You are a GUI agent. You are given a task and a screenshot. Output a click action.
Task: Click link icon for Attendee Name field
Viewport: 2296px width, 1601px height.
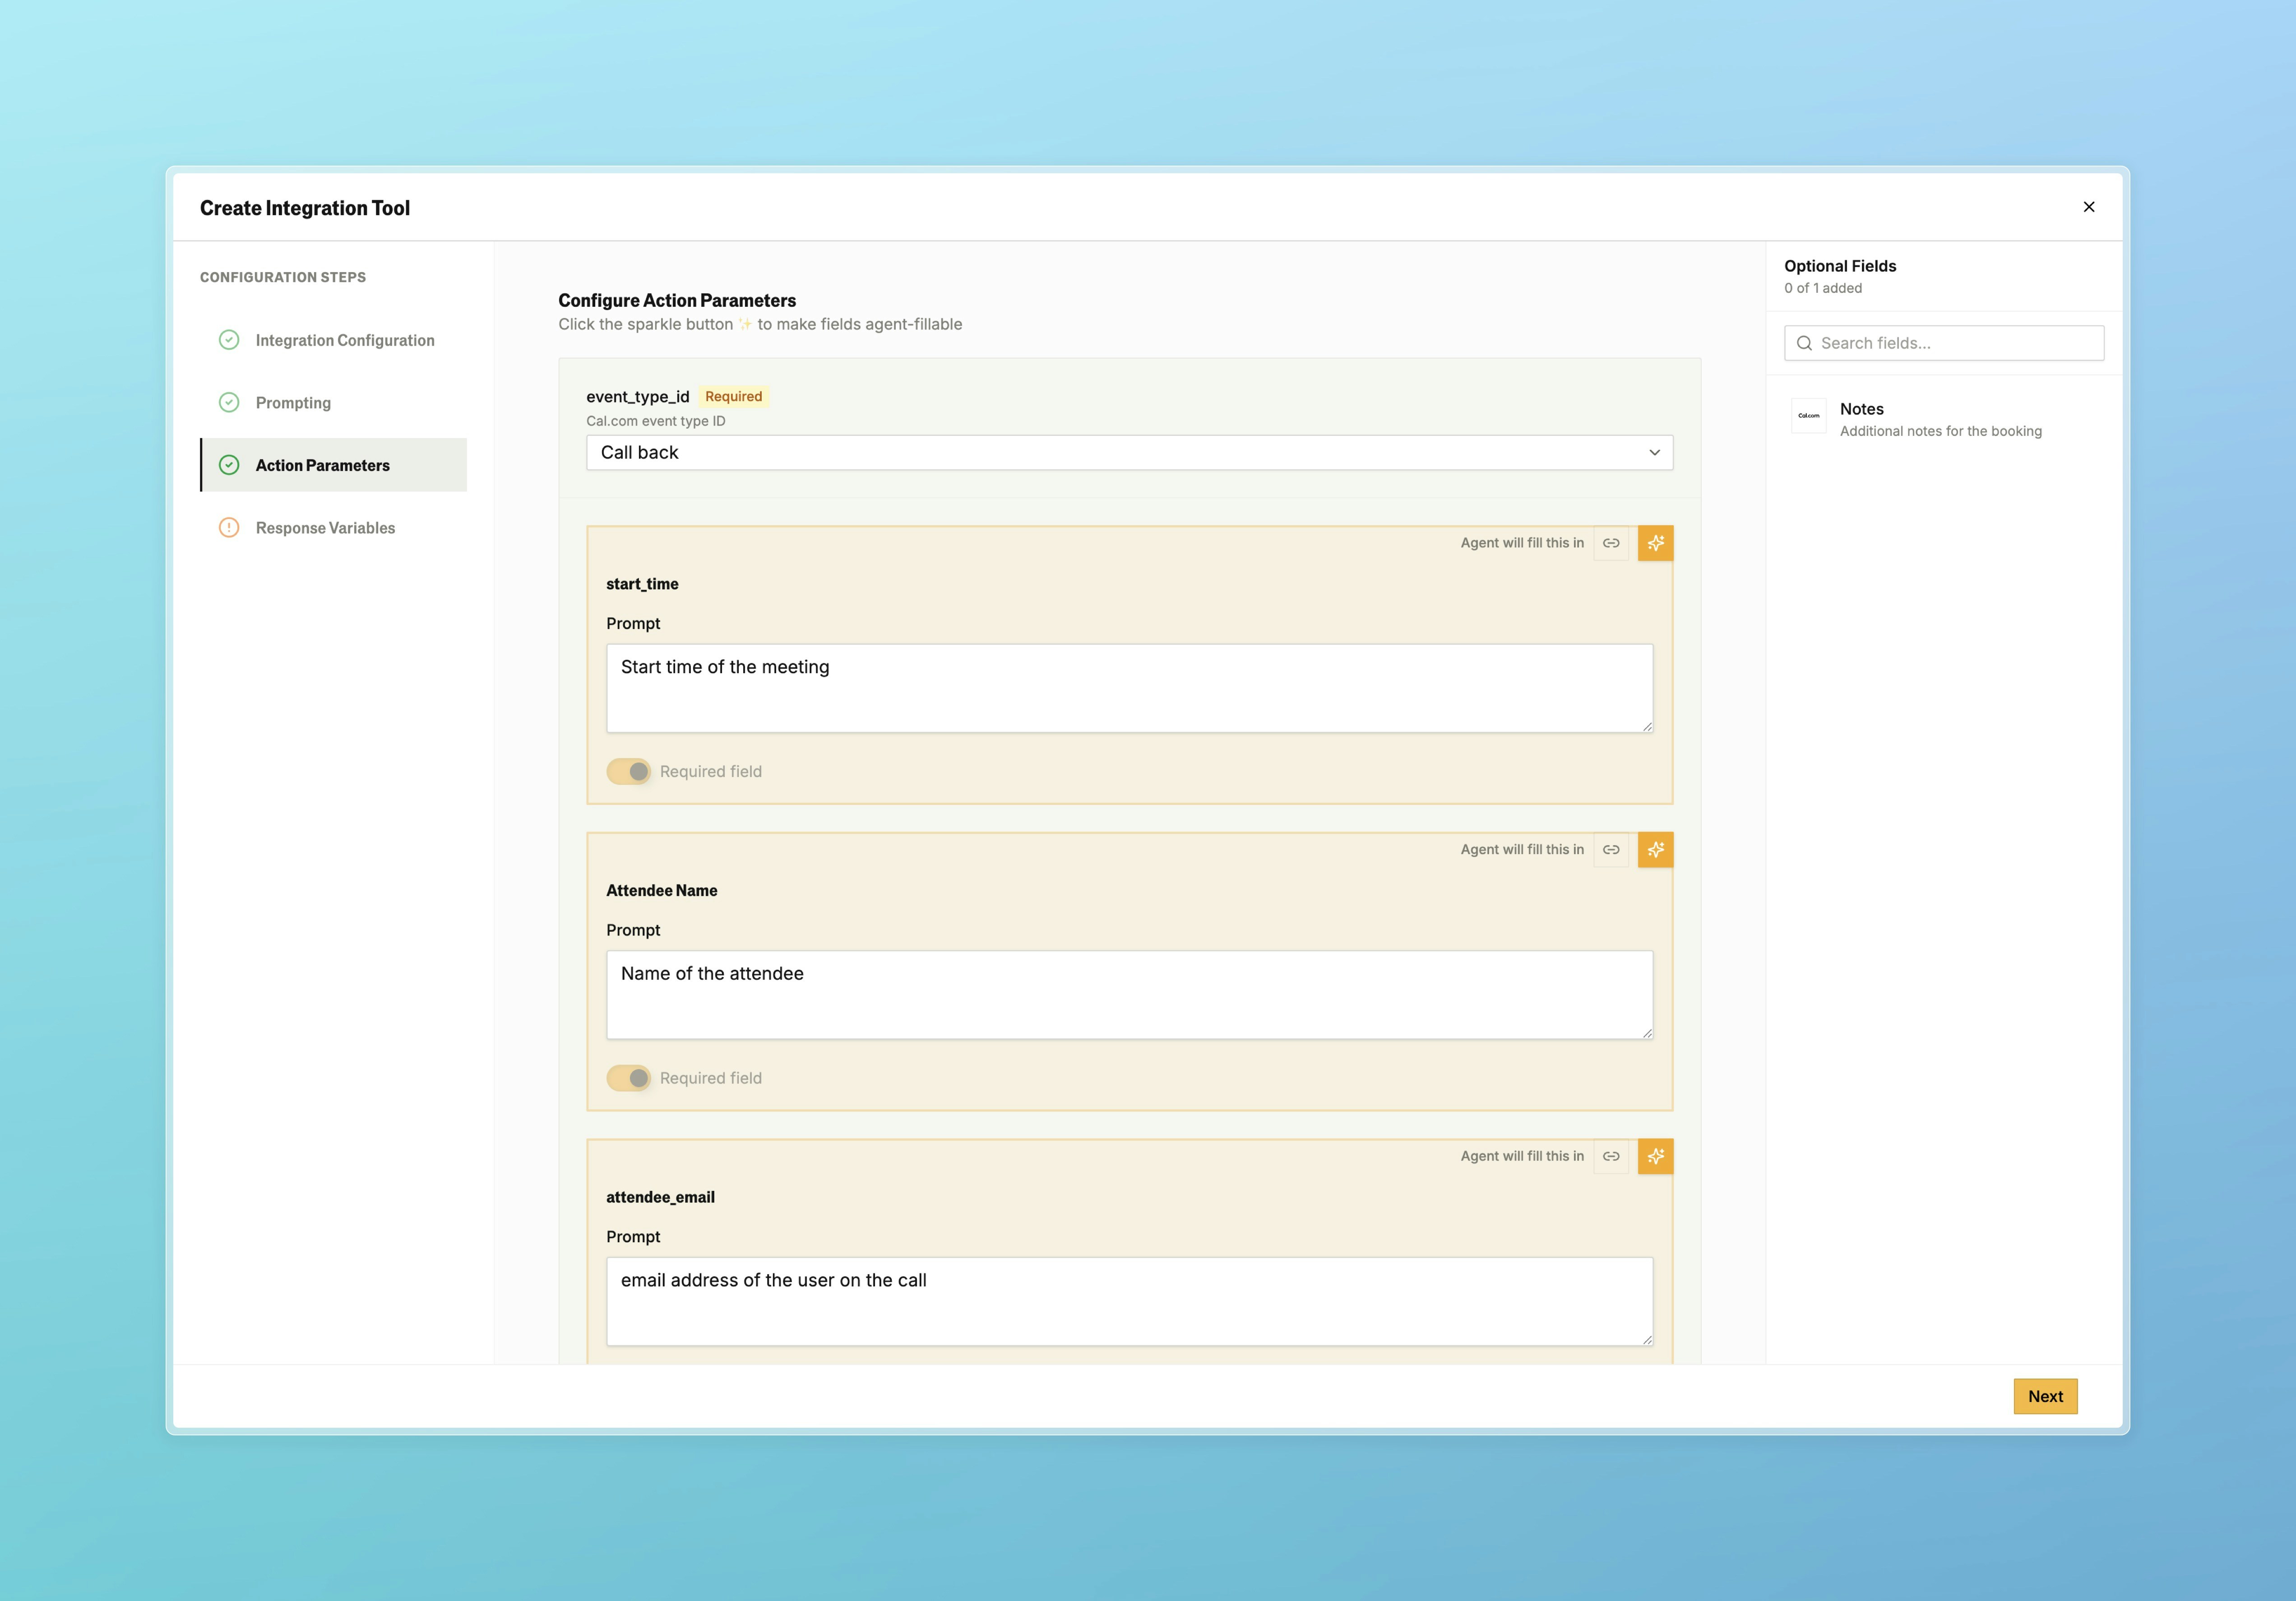(1611, 850)
